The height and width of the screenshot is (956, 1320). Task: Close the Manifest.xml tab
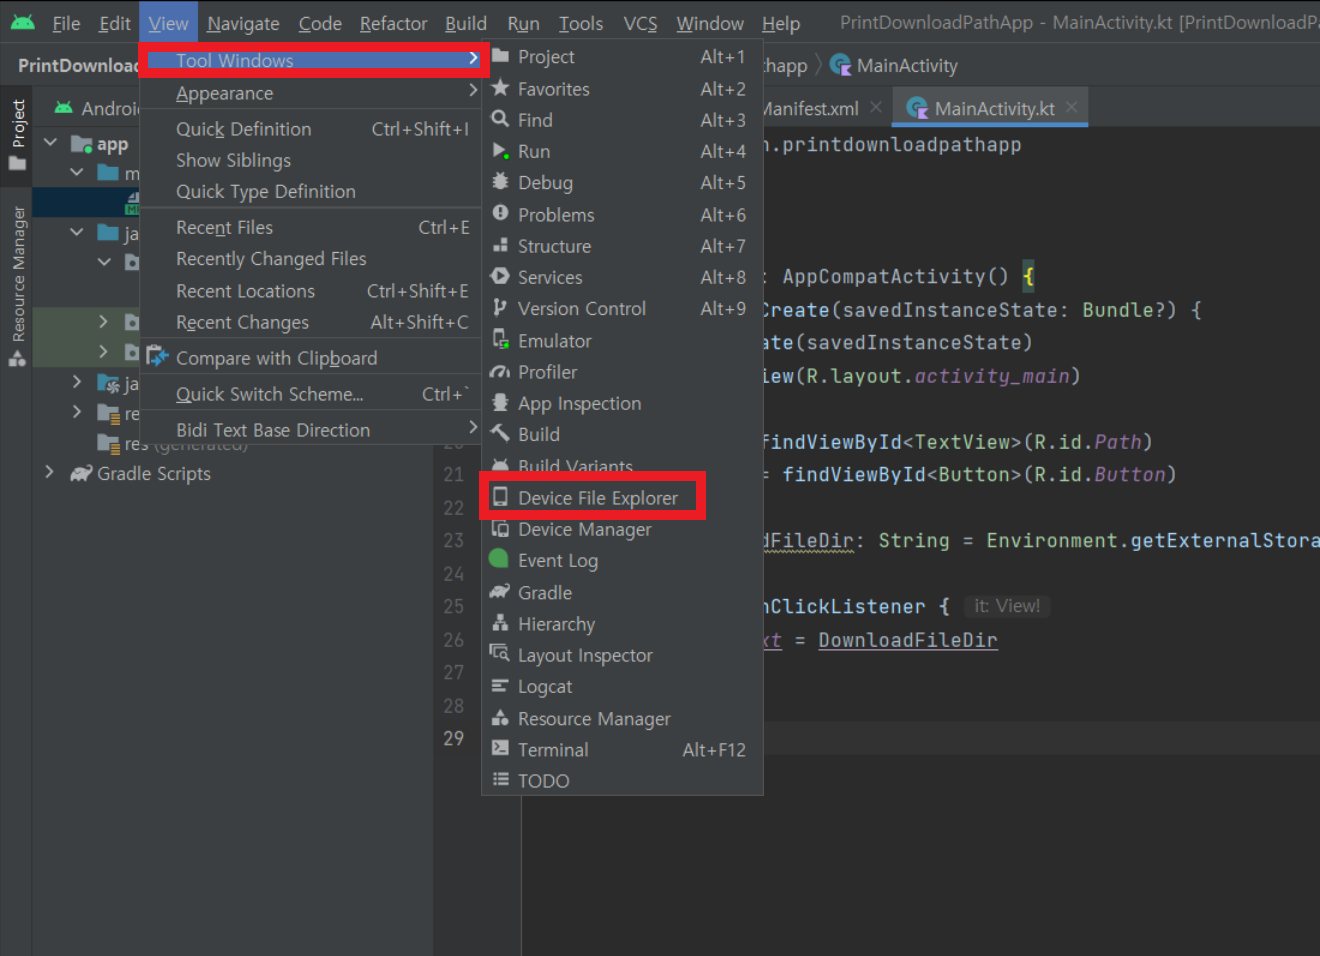[x=876, y=107]
